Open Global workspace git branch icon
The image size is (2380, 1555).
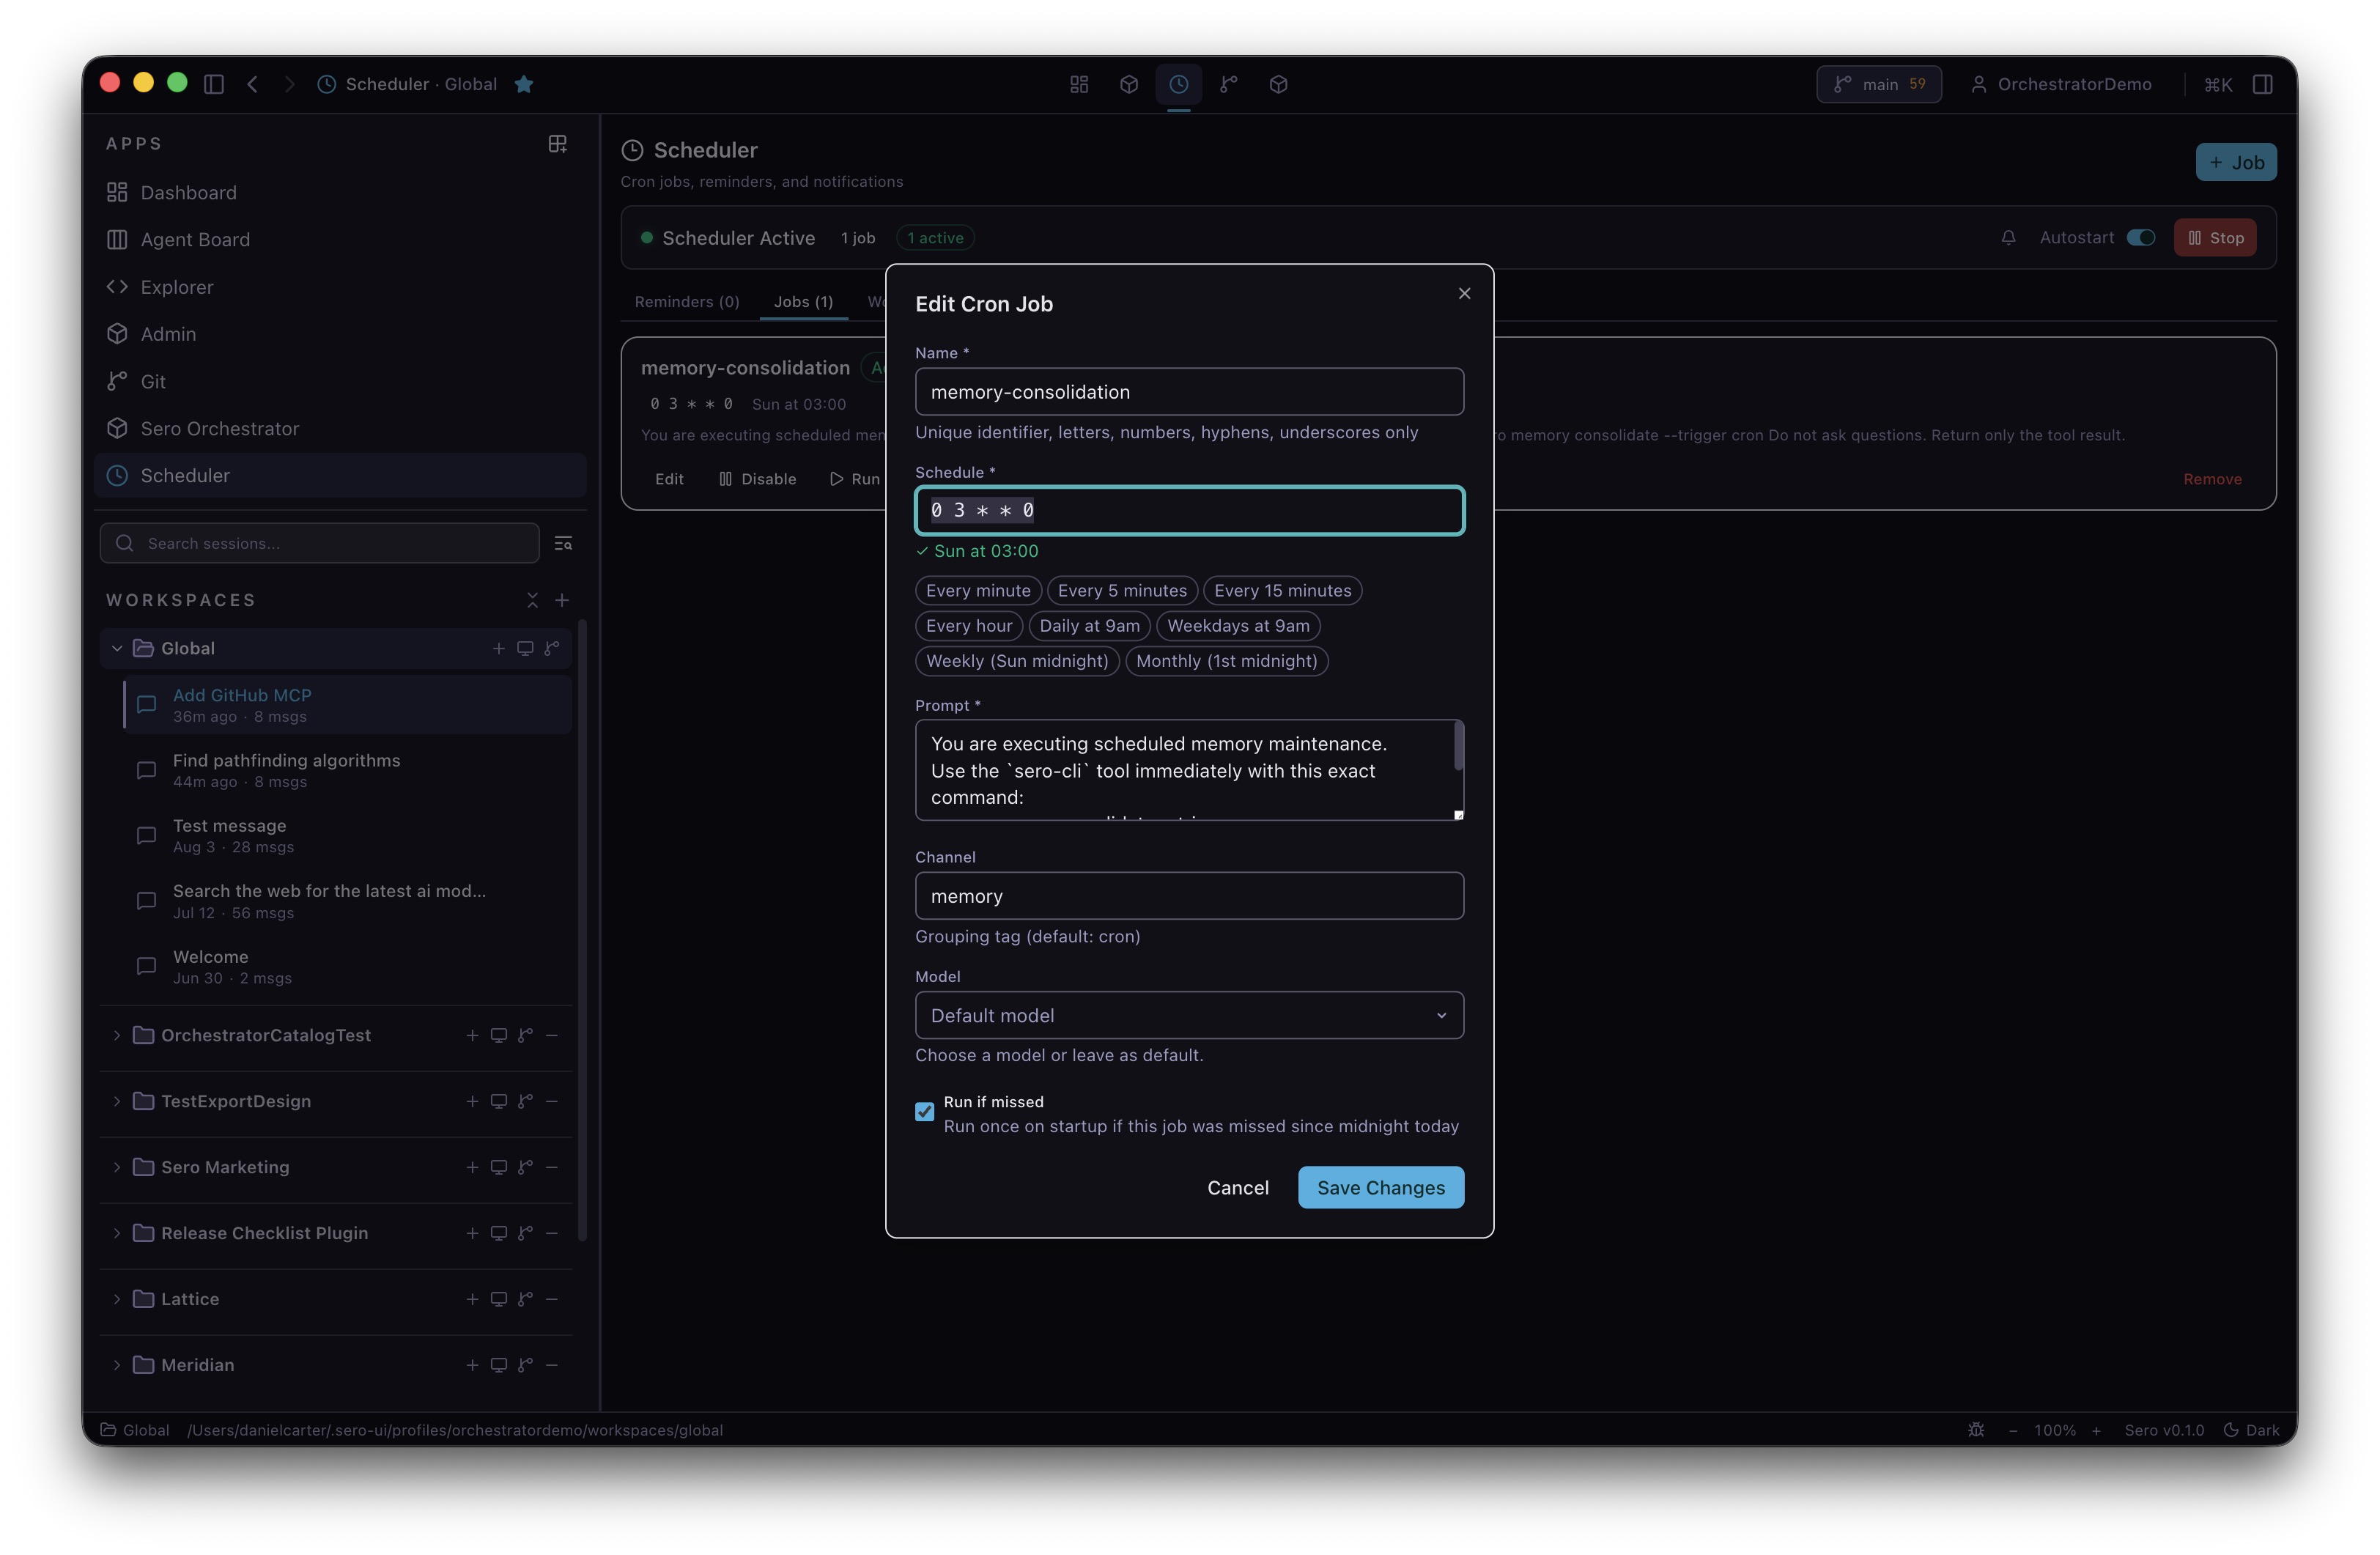552,648
